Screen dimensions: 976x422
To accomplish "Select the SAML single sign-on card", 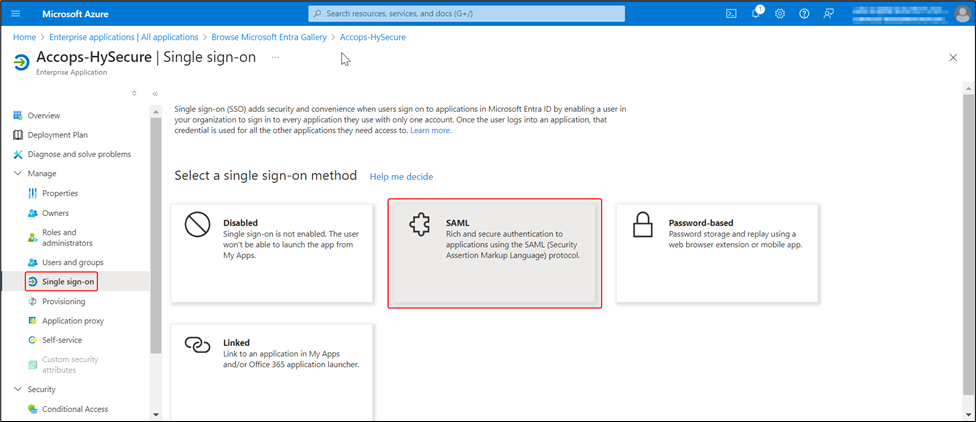I will pyautogui.click(x=495, y=254).
